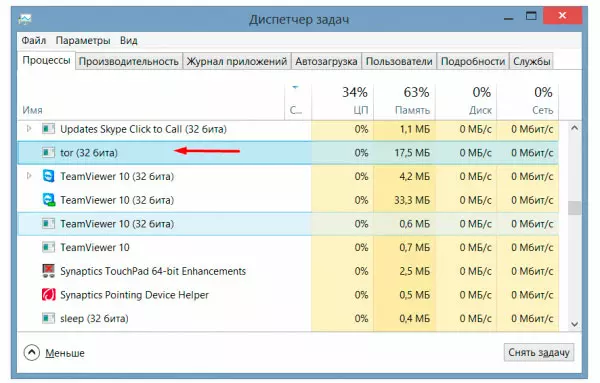Switch to the Производительность tab

[x=129, y=61]
